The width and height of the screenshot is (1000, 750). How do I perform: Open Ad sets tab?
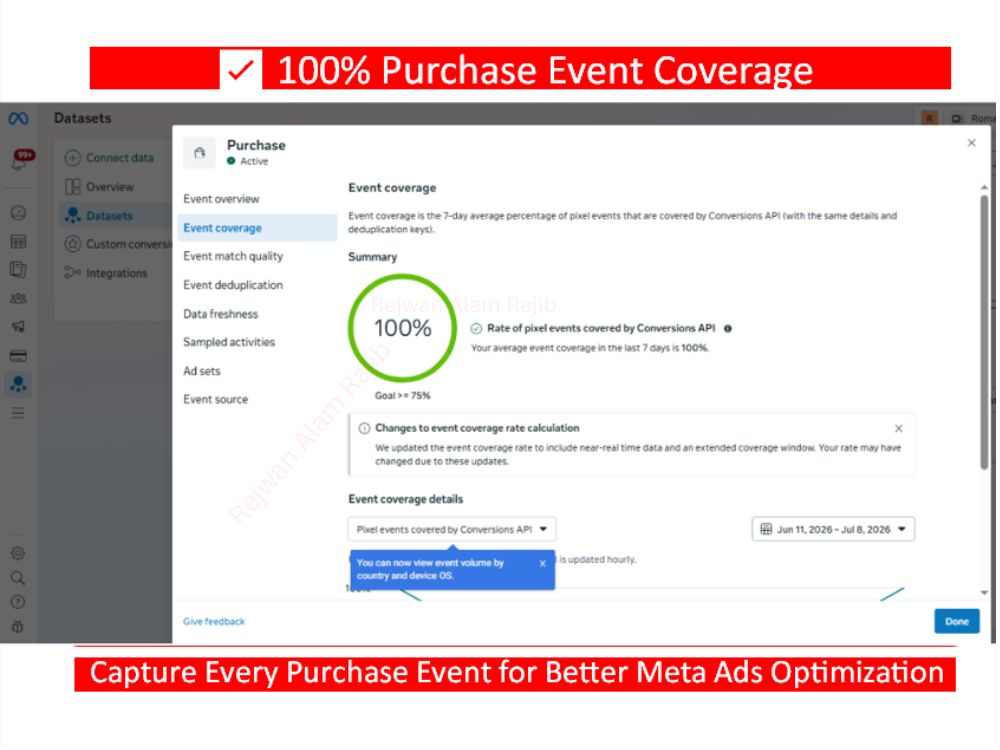[202, 371]
